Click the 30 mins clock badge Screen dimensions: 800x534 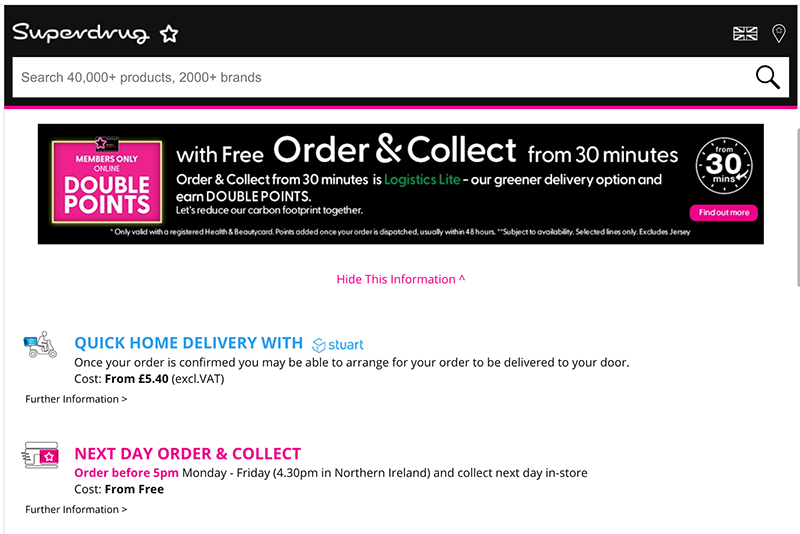pos(724,165)
